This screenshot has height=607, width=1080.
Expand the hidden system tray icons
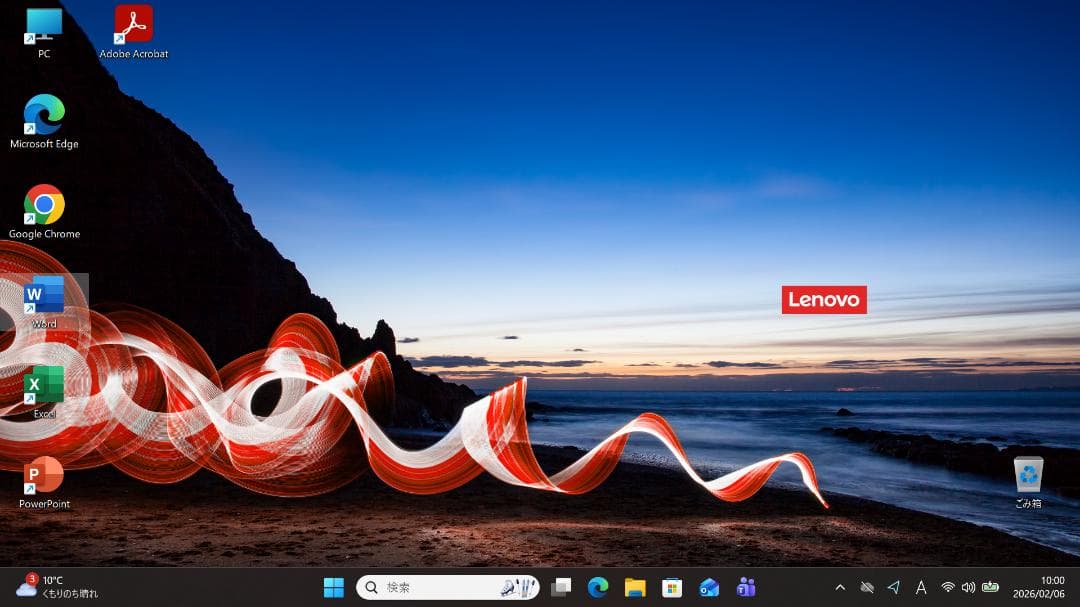[x=840, y=588]
